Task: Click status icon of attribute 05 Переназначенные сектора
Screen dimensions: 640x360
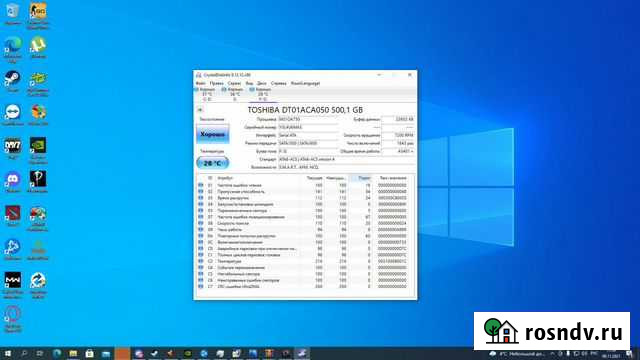Action: (x=200, y=211)
